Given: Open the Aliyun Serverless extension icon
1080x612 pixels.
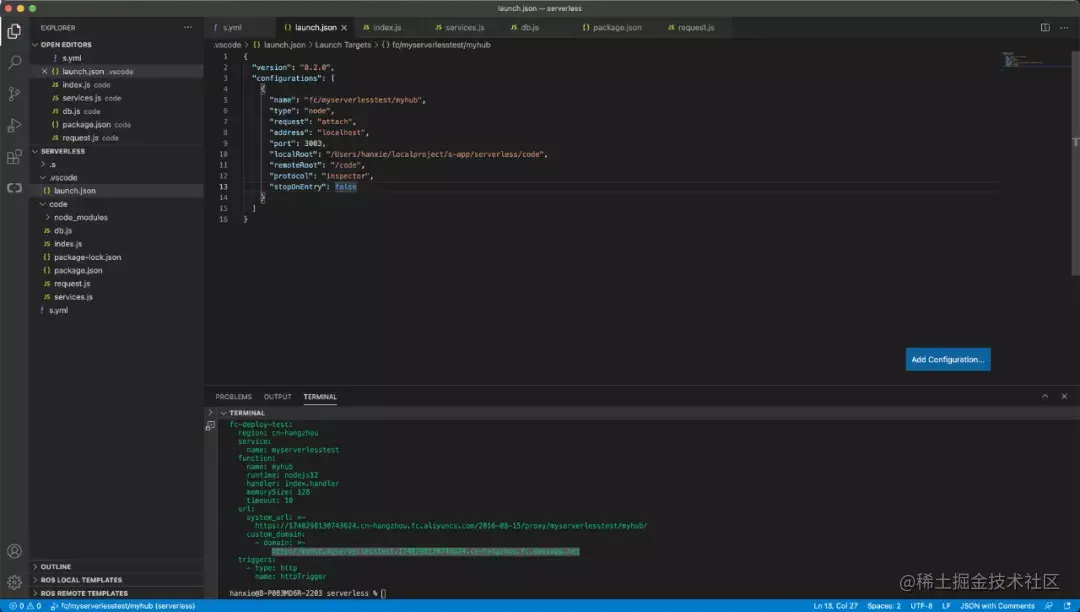Looking at the screenshot, I should click(14, 188).
